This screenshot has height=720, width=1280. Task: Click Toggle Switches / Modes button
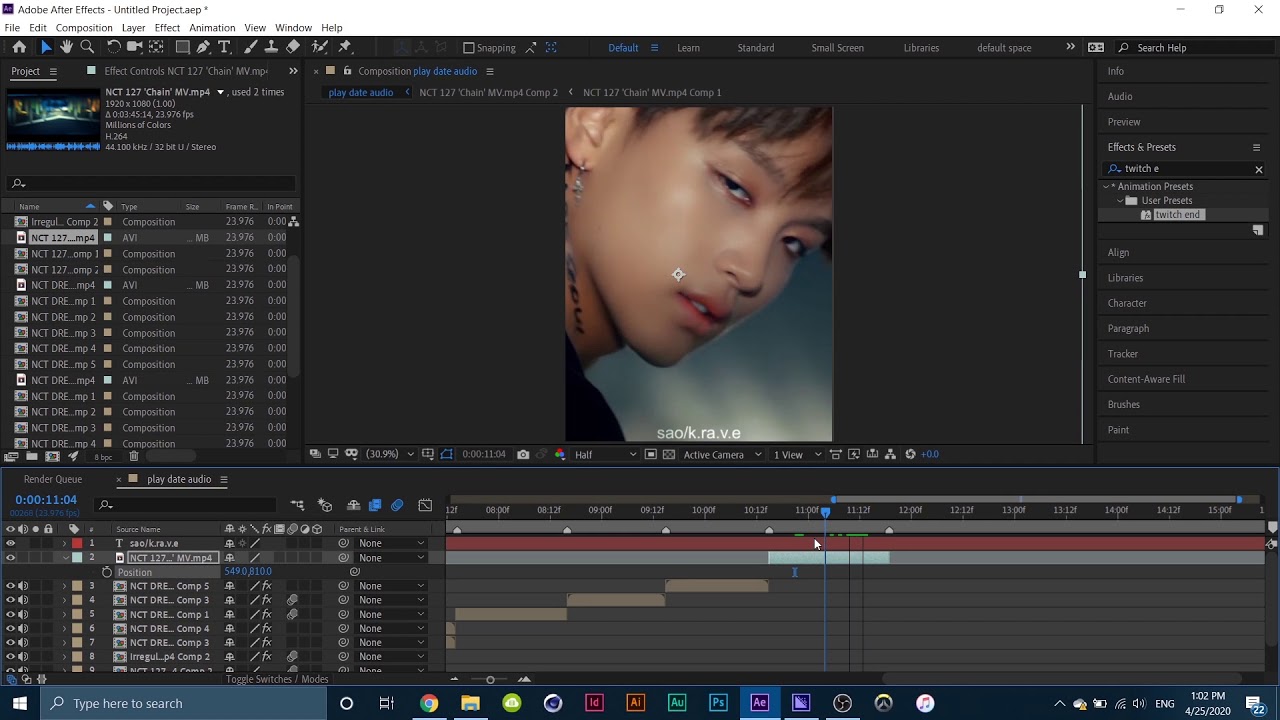tap(277, 679)
